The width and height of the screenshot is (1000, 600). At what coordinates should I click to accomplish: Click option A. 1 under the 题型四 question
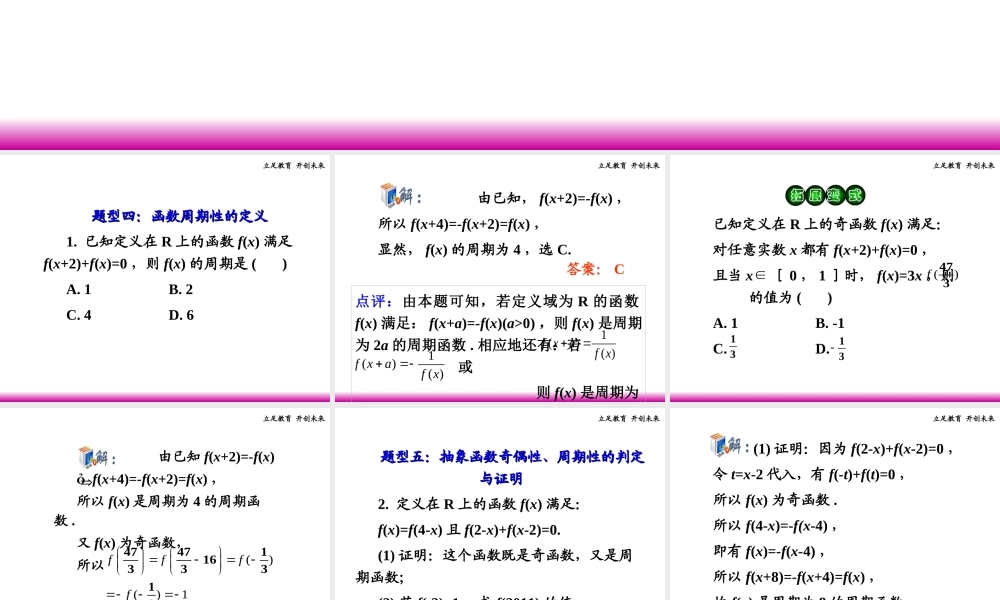pos(79,289)
